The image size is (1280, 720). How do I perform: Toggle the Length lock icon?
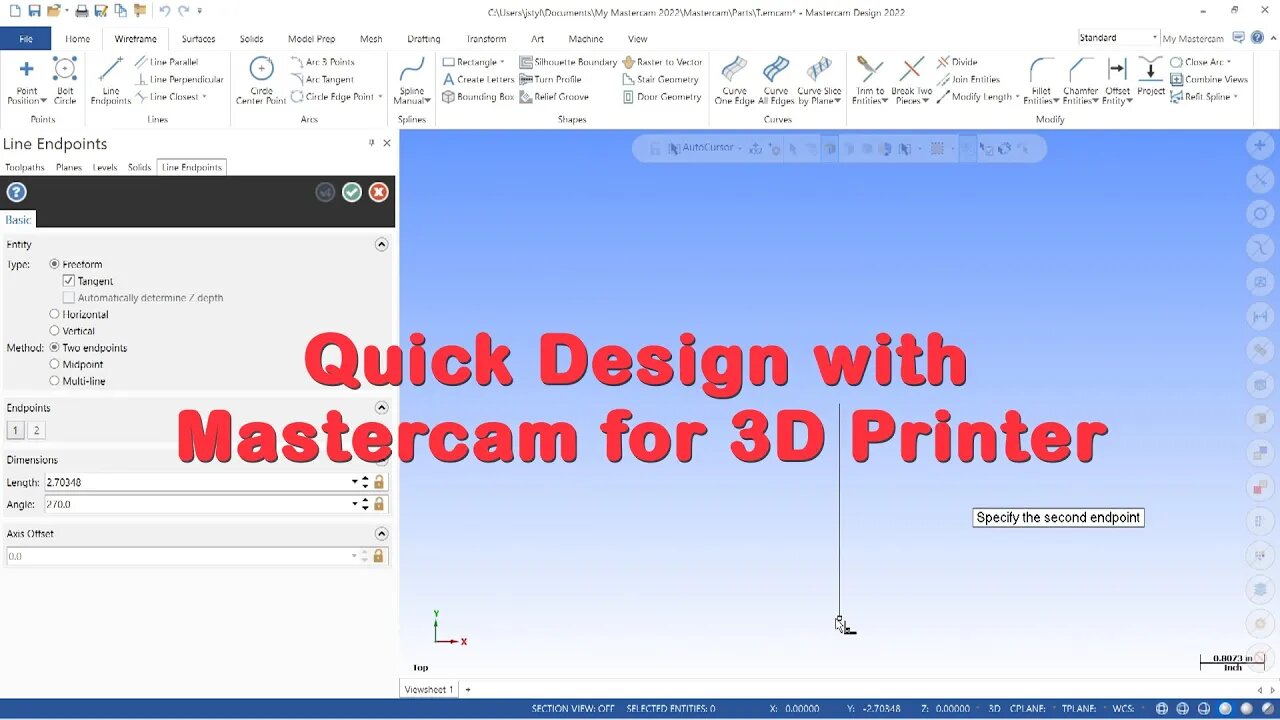point(379,482)
